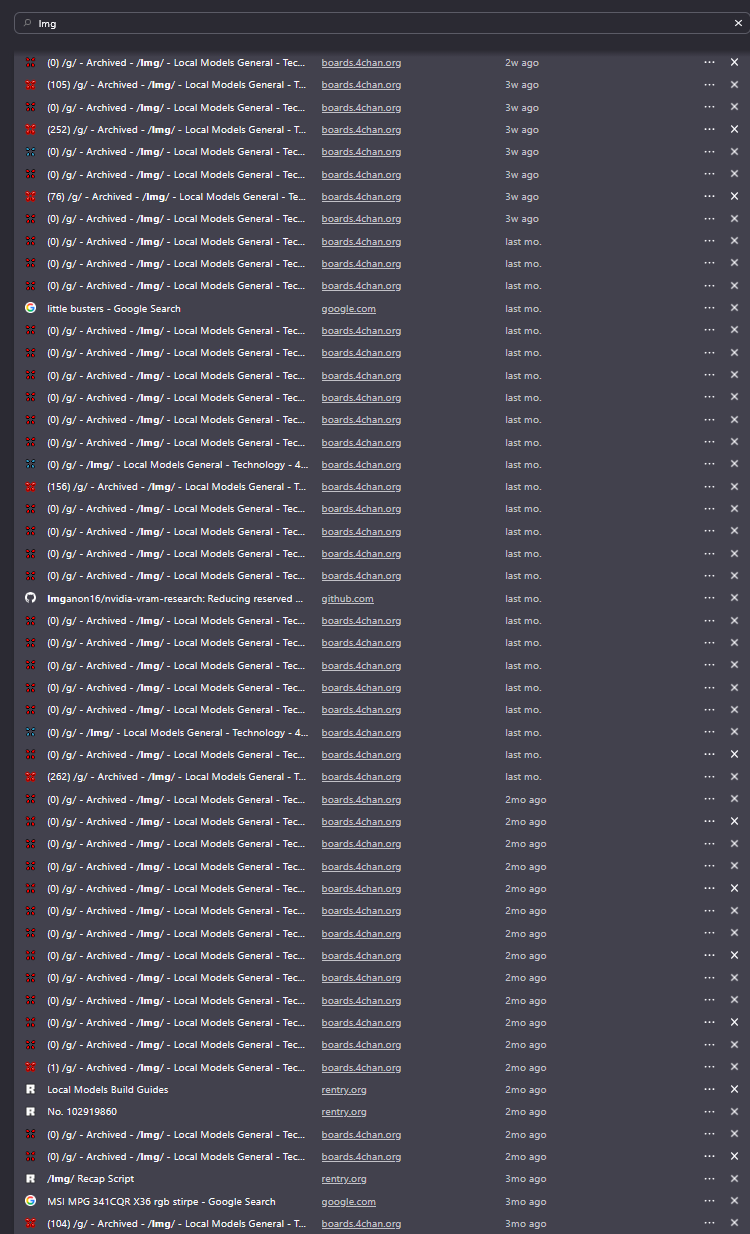
Task: Open more options for the (252) thread entry
Action: (709, 129)
